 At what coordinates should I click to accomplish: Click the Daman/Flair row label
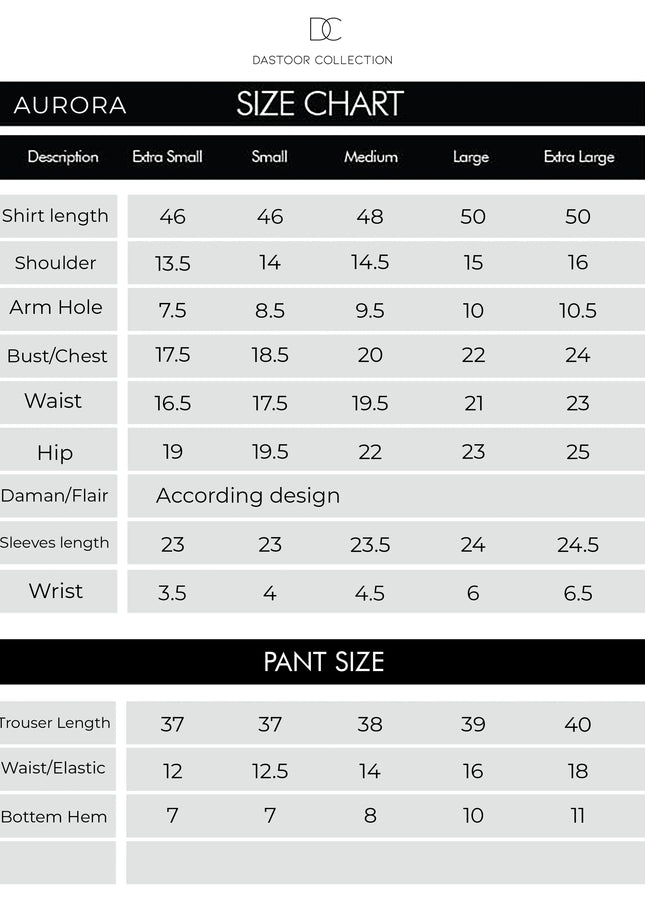55,496
